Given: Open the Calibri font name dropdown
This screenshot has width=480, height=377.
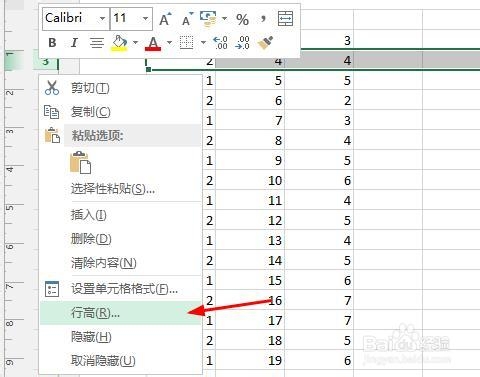Looking at the screenshot, I should (x=102, y=18).
